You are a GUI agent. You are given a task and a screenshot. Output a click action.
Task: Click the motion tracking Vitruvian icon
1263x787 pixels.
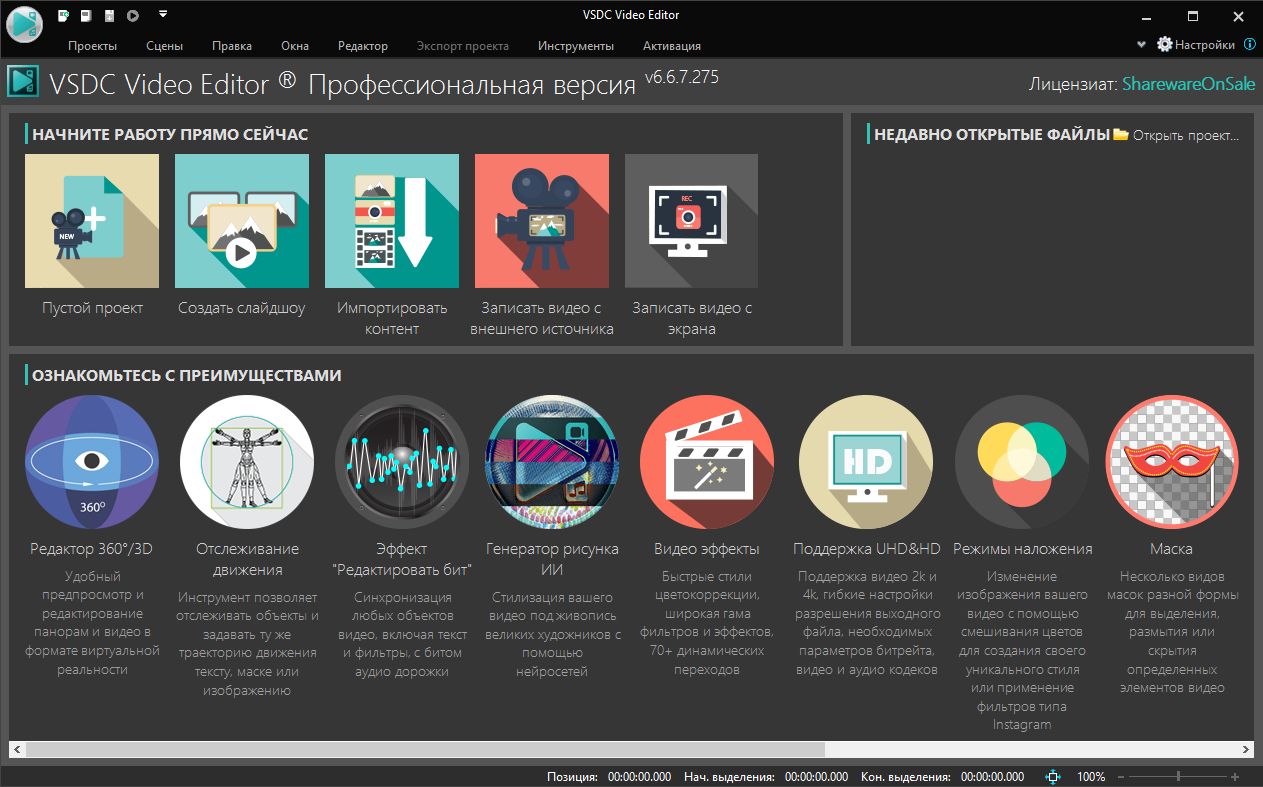247,462
